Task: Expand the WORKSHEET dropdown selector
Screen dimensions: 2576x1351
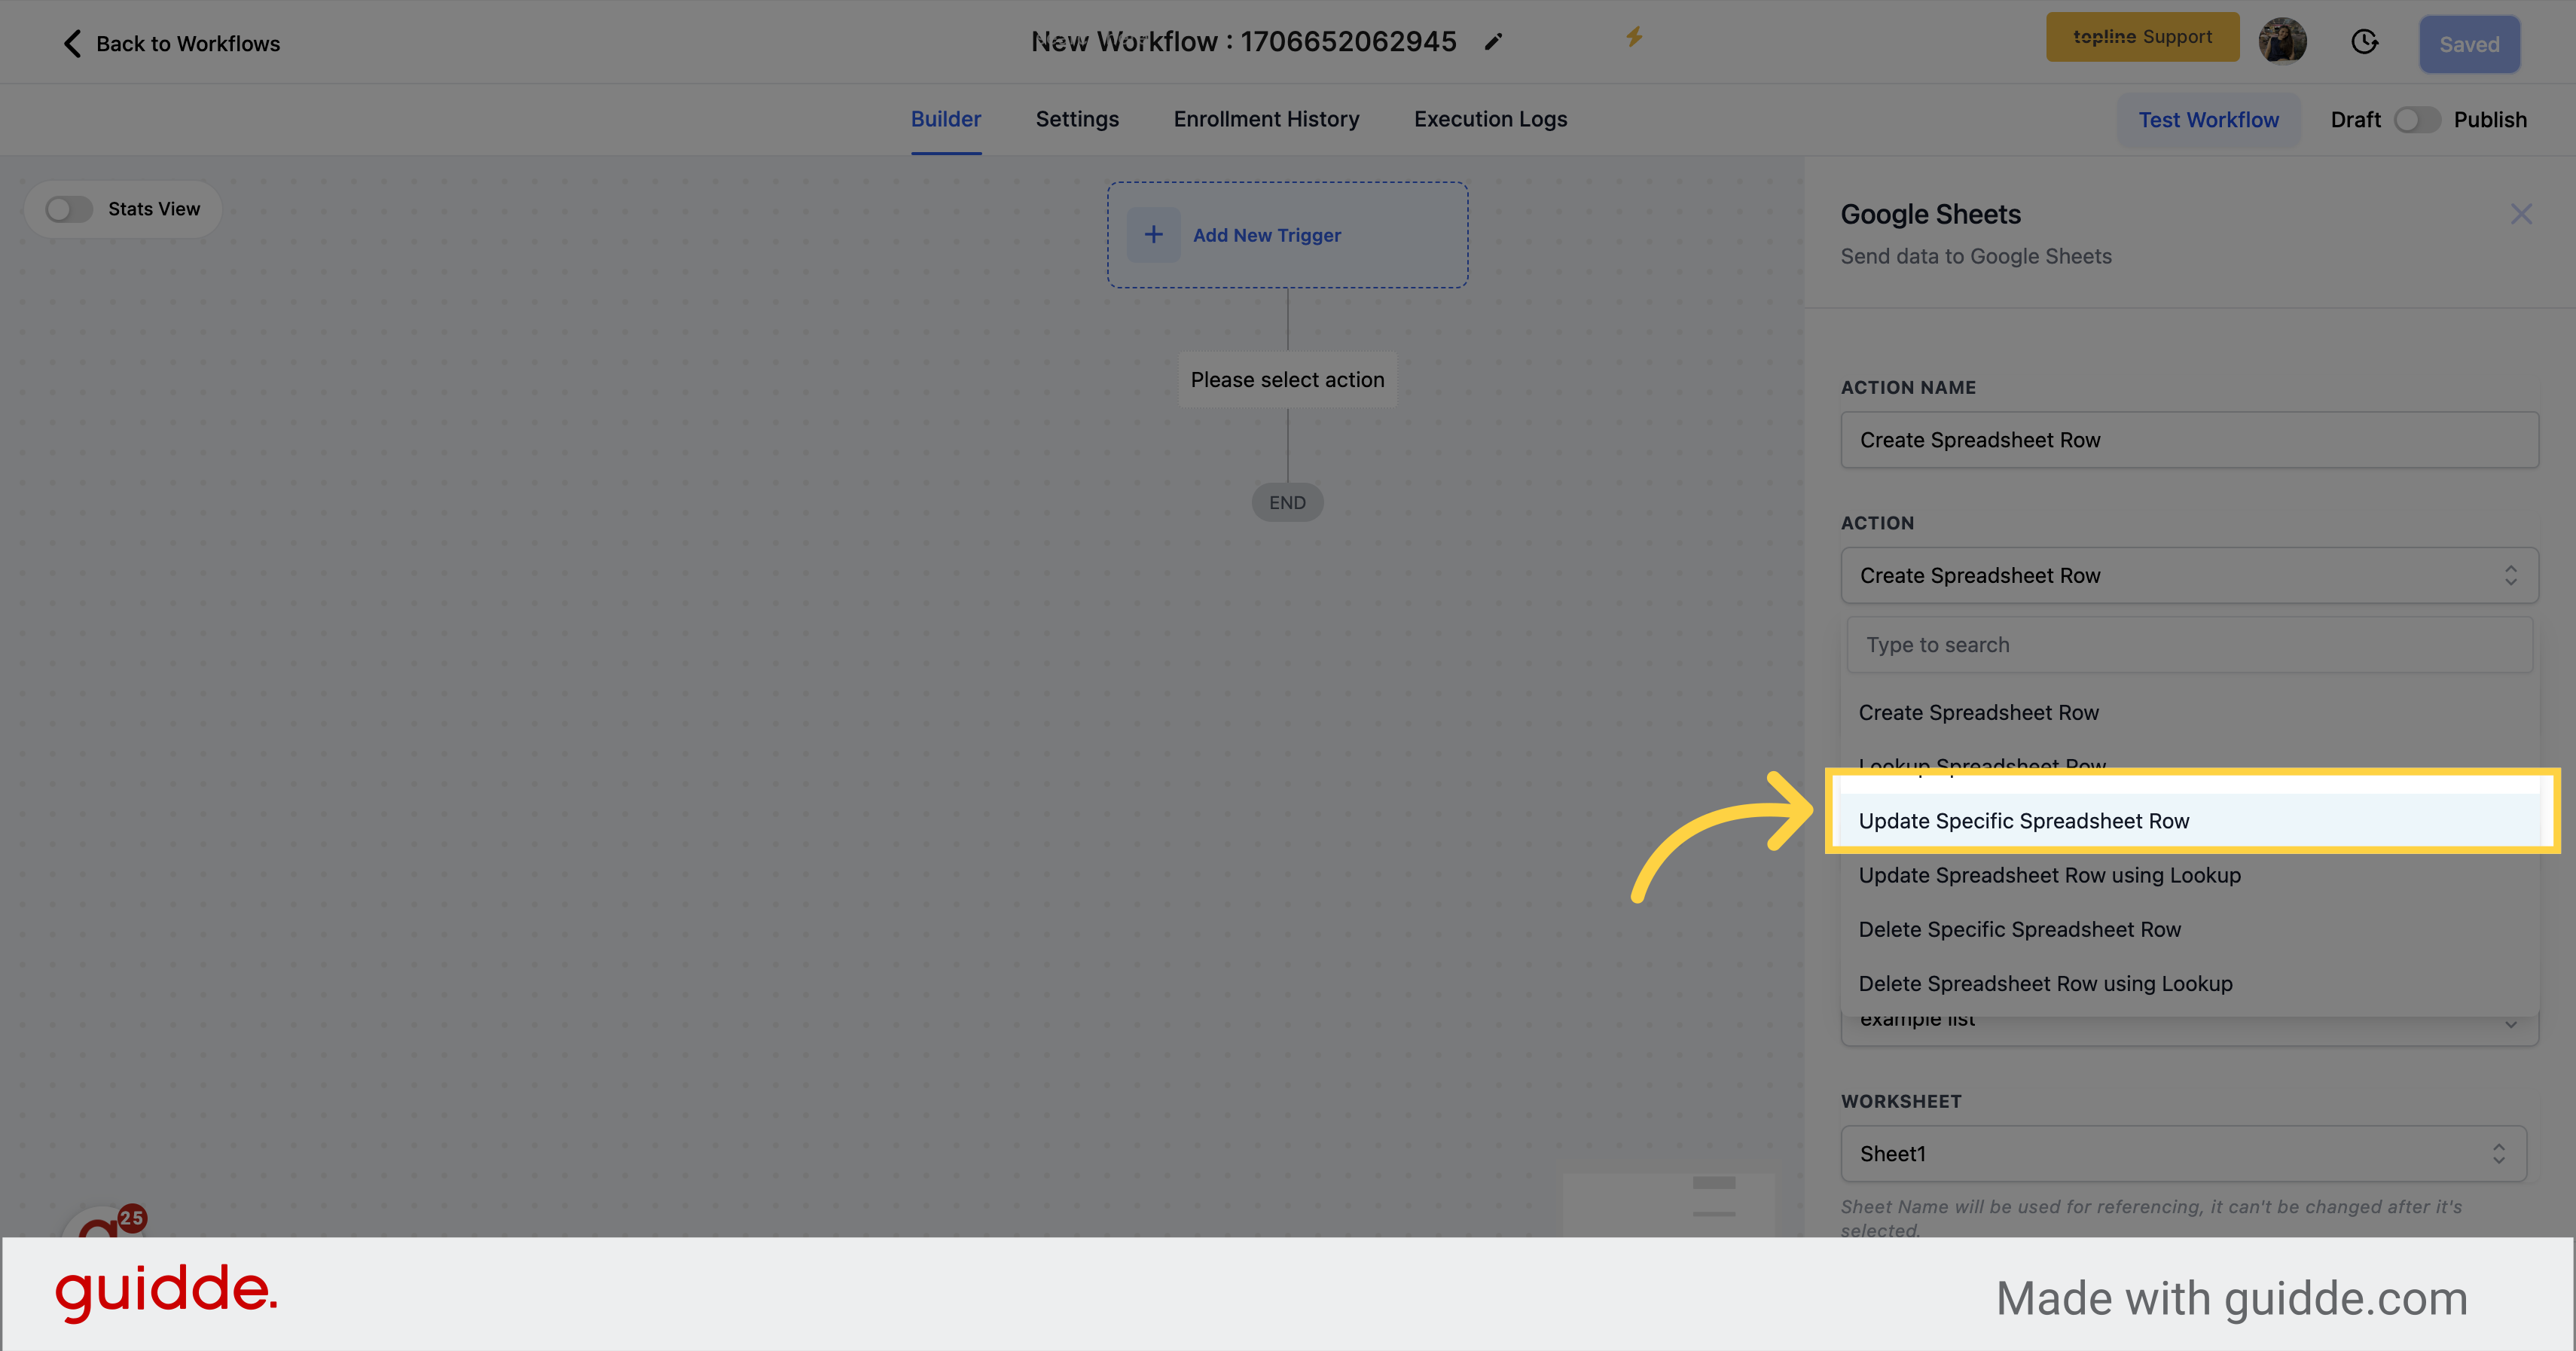Action: click(2190, 1154)
